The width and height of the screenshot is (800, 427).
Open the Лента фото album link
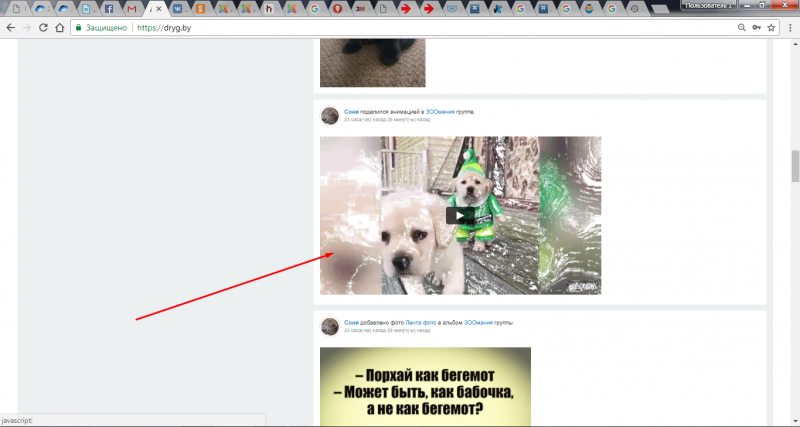[419, 322]
